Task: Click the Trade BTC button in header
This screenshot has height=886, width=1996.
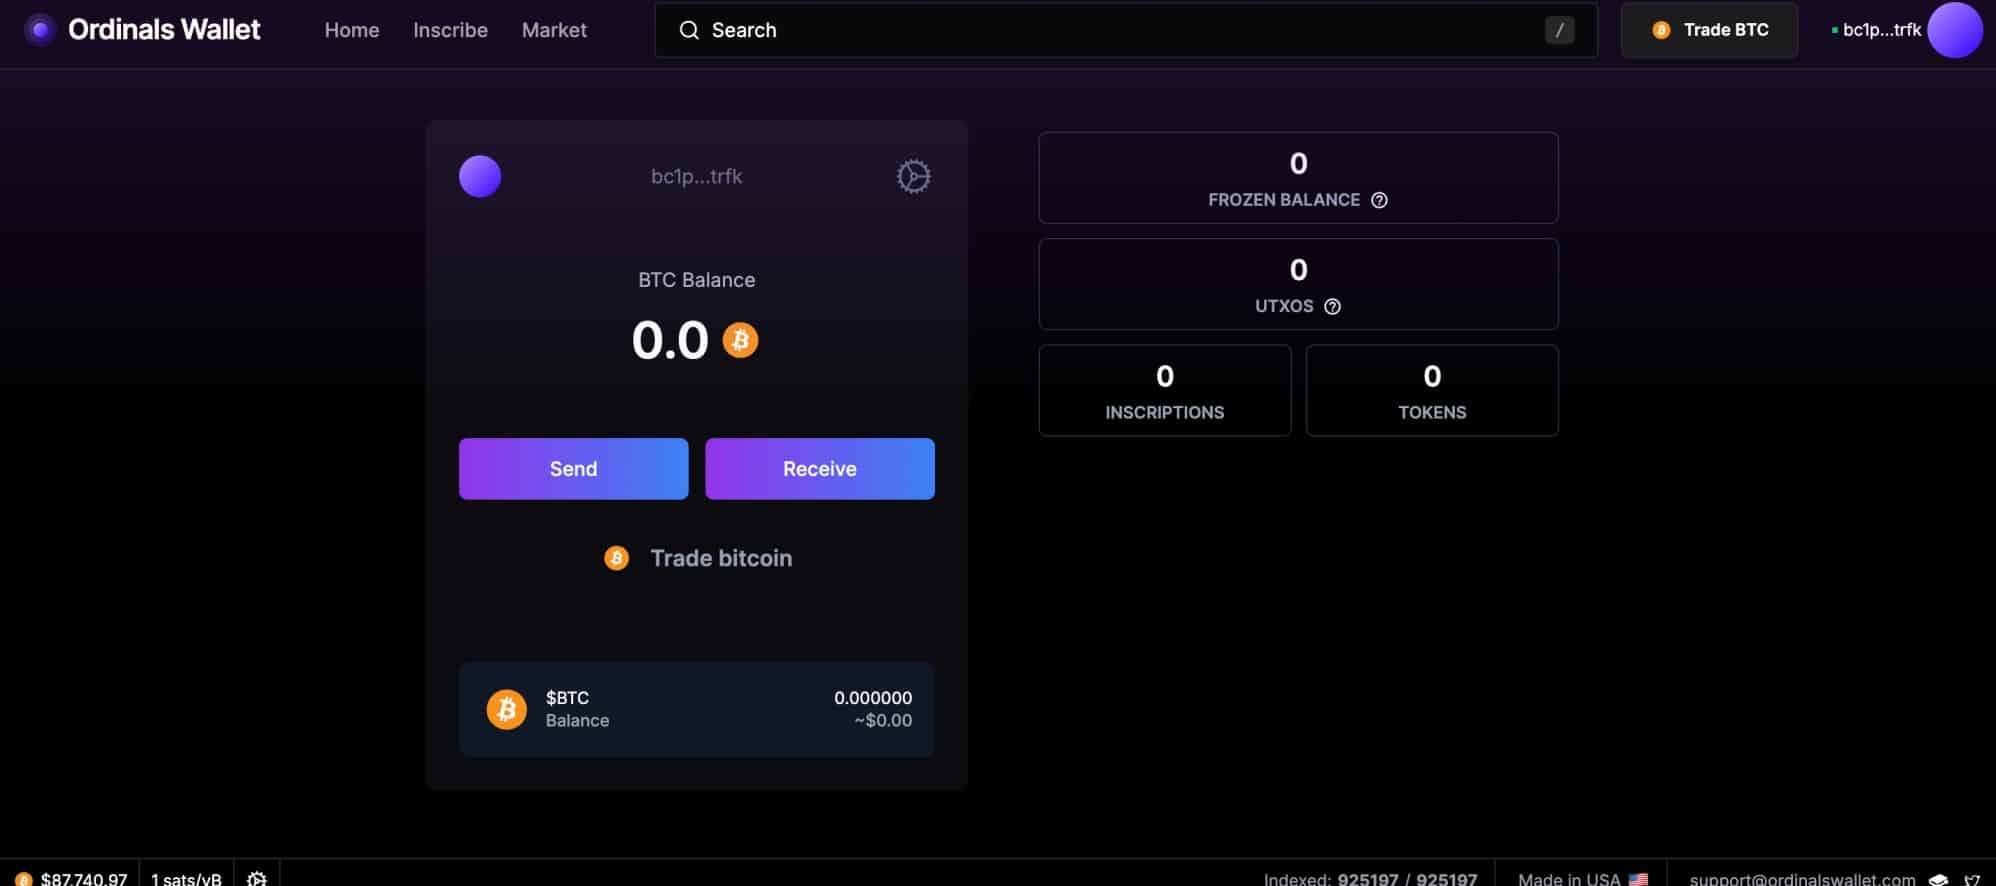Action: pos(1709,30)
